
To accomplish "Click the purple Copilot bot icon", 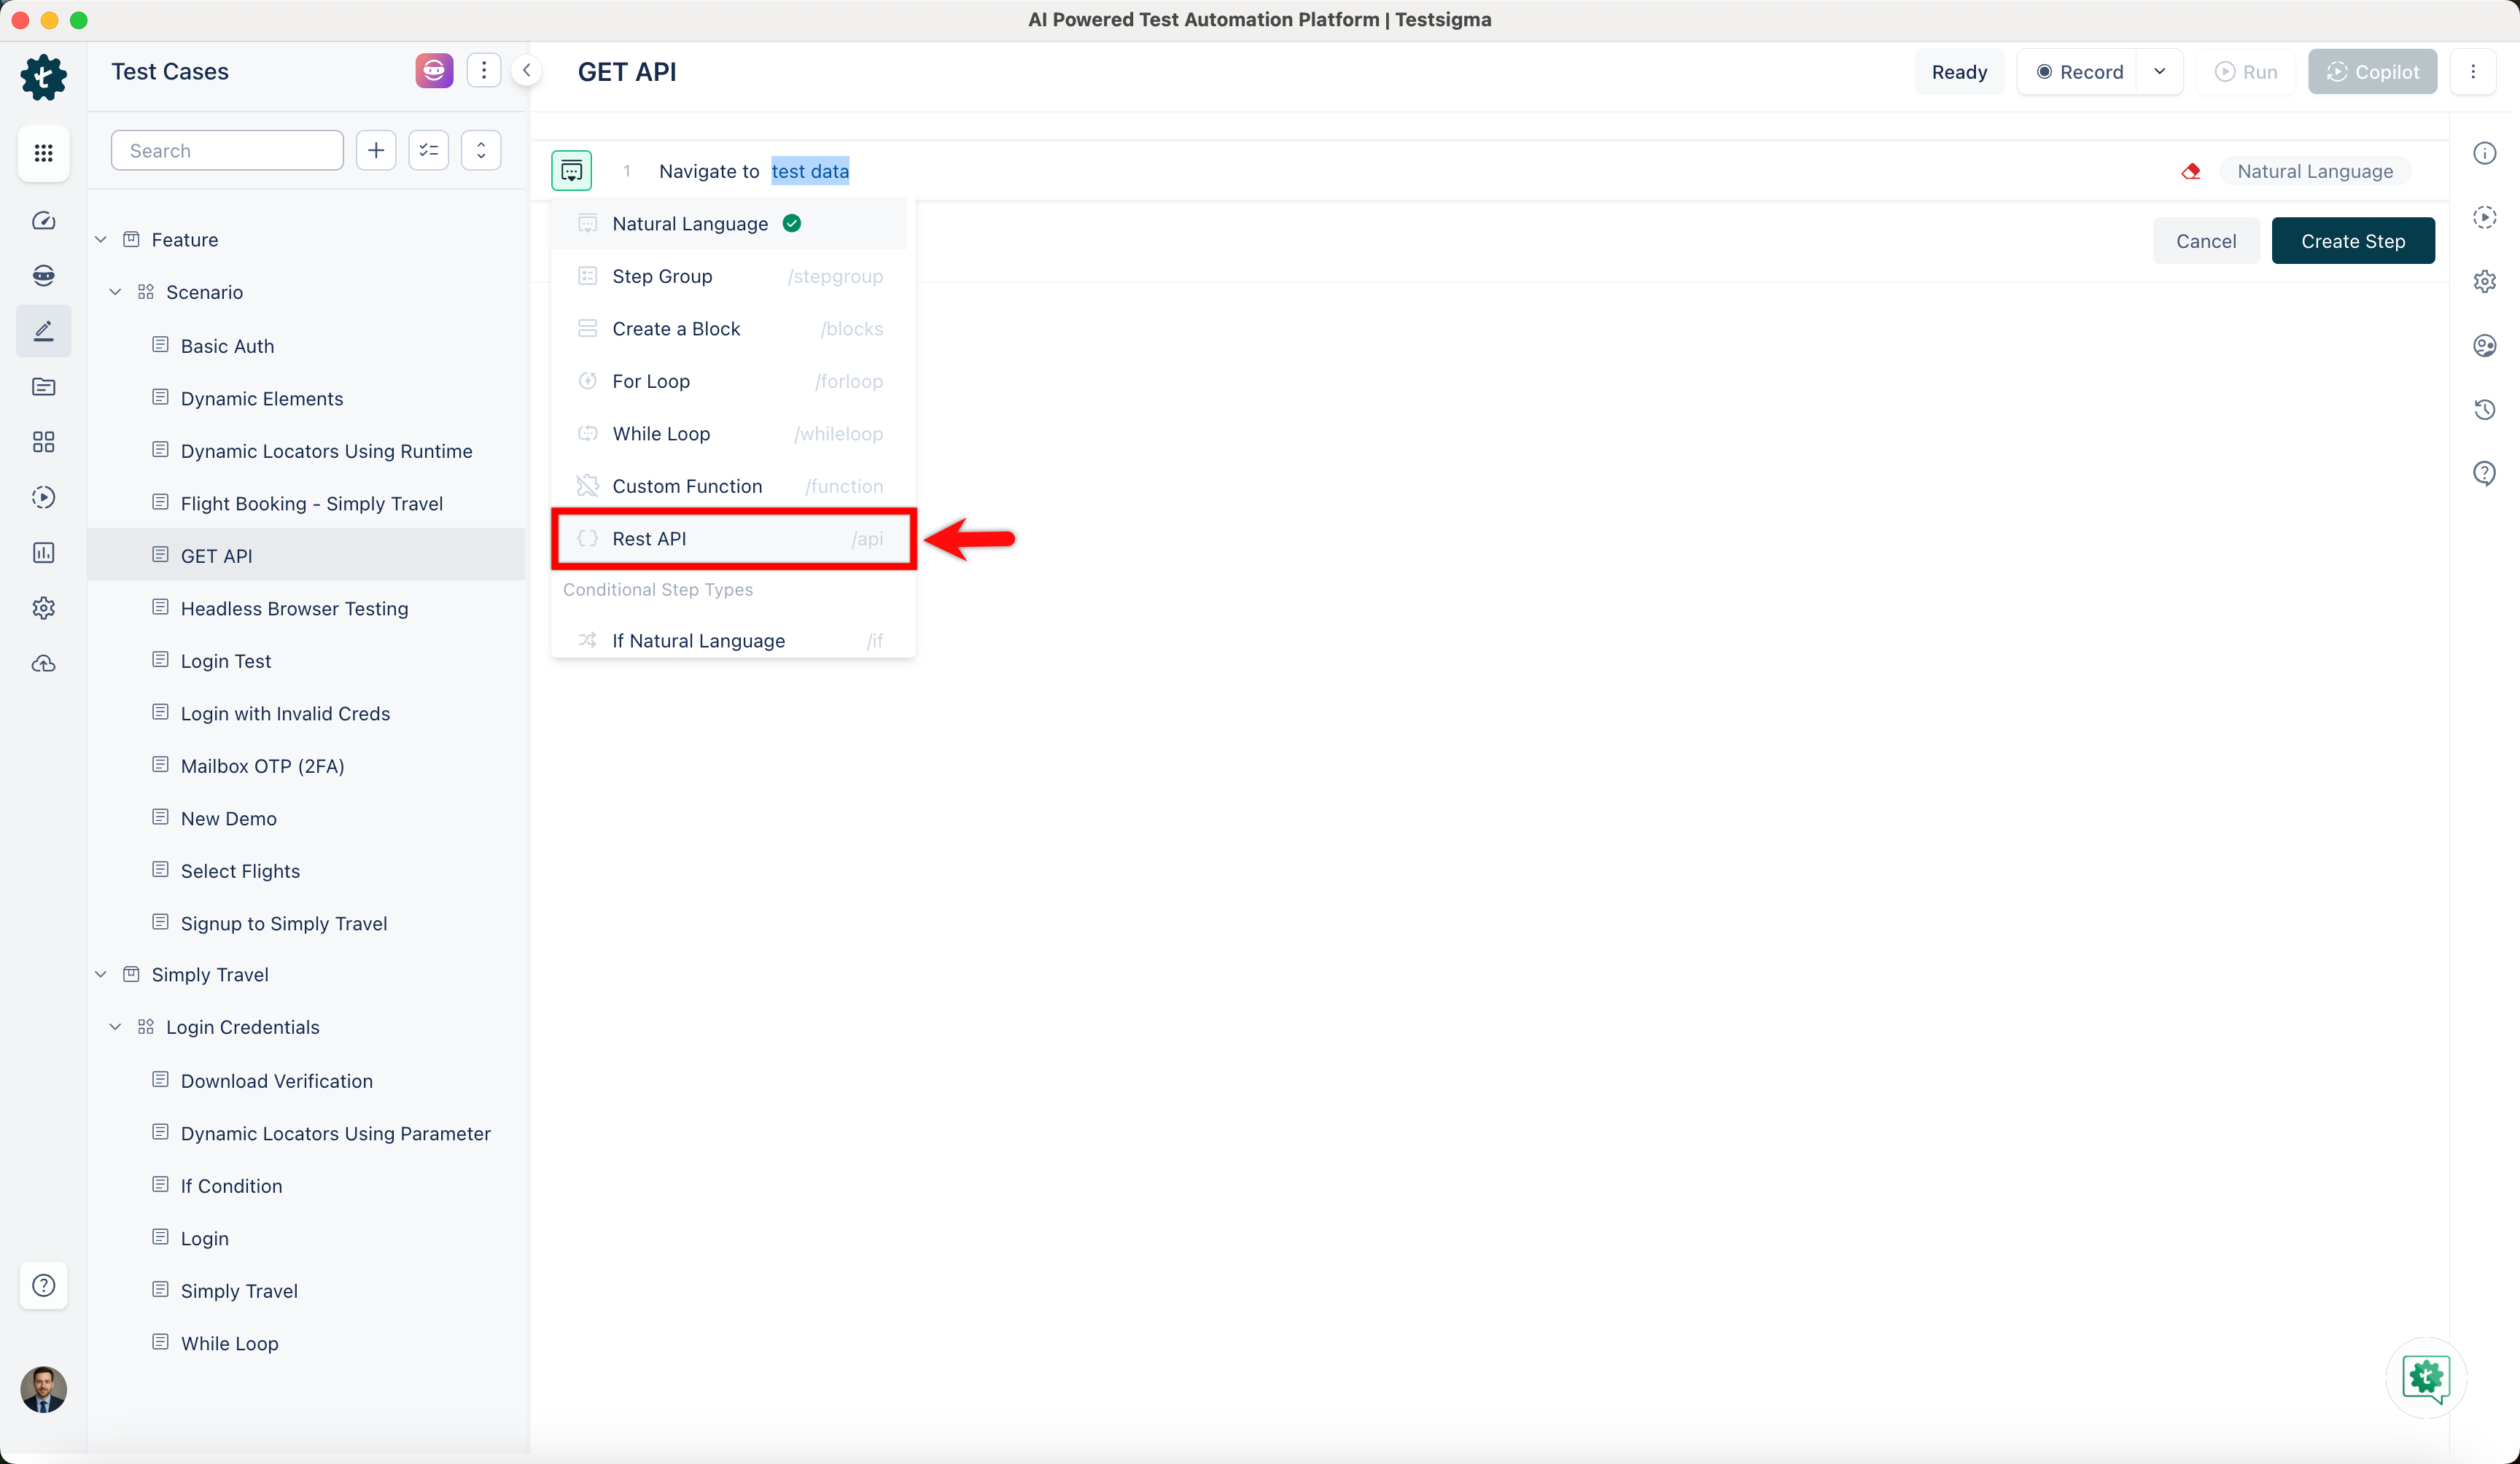I will pyautogui.click(x=434, y=71).
